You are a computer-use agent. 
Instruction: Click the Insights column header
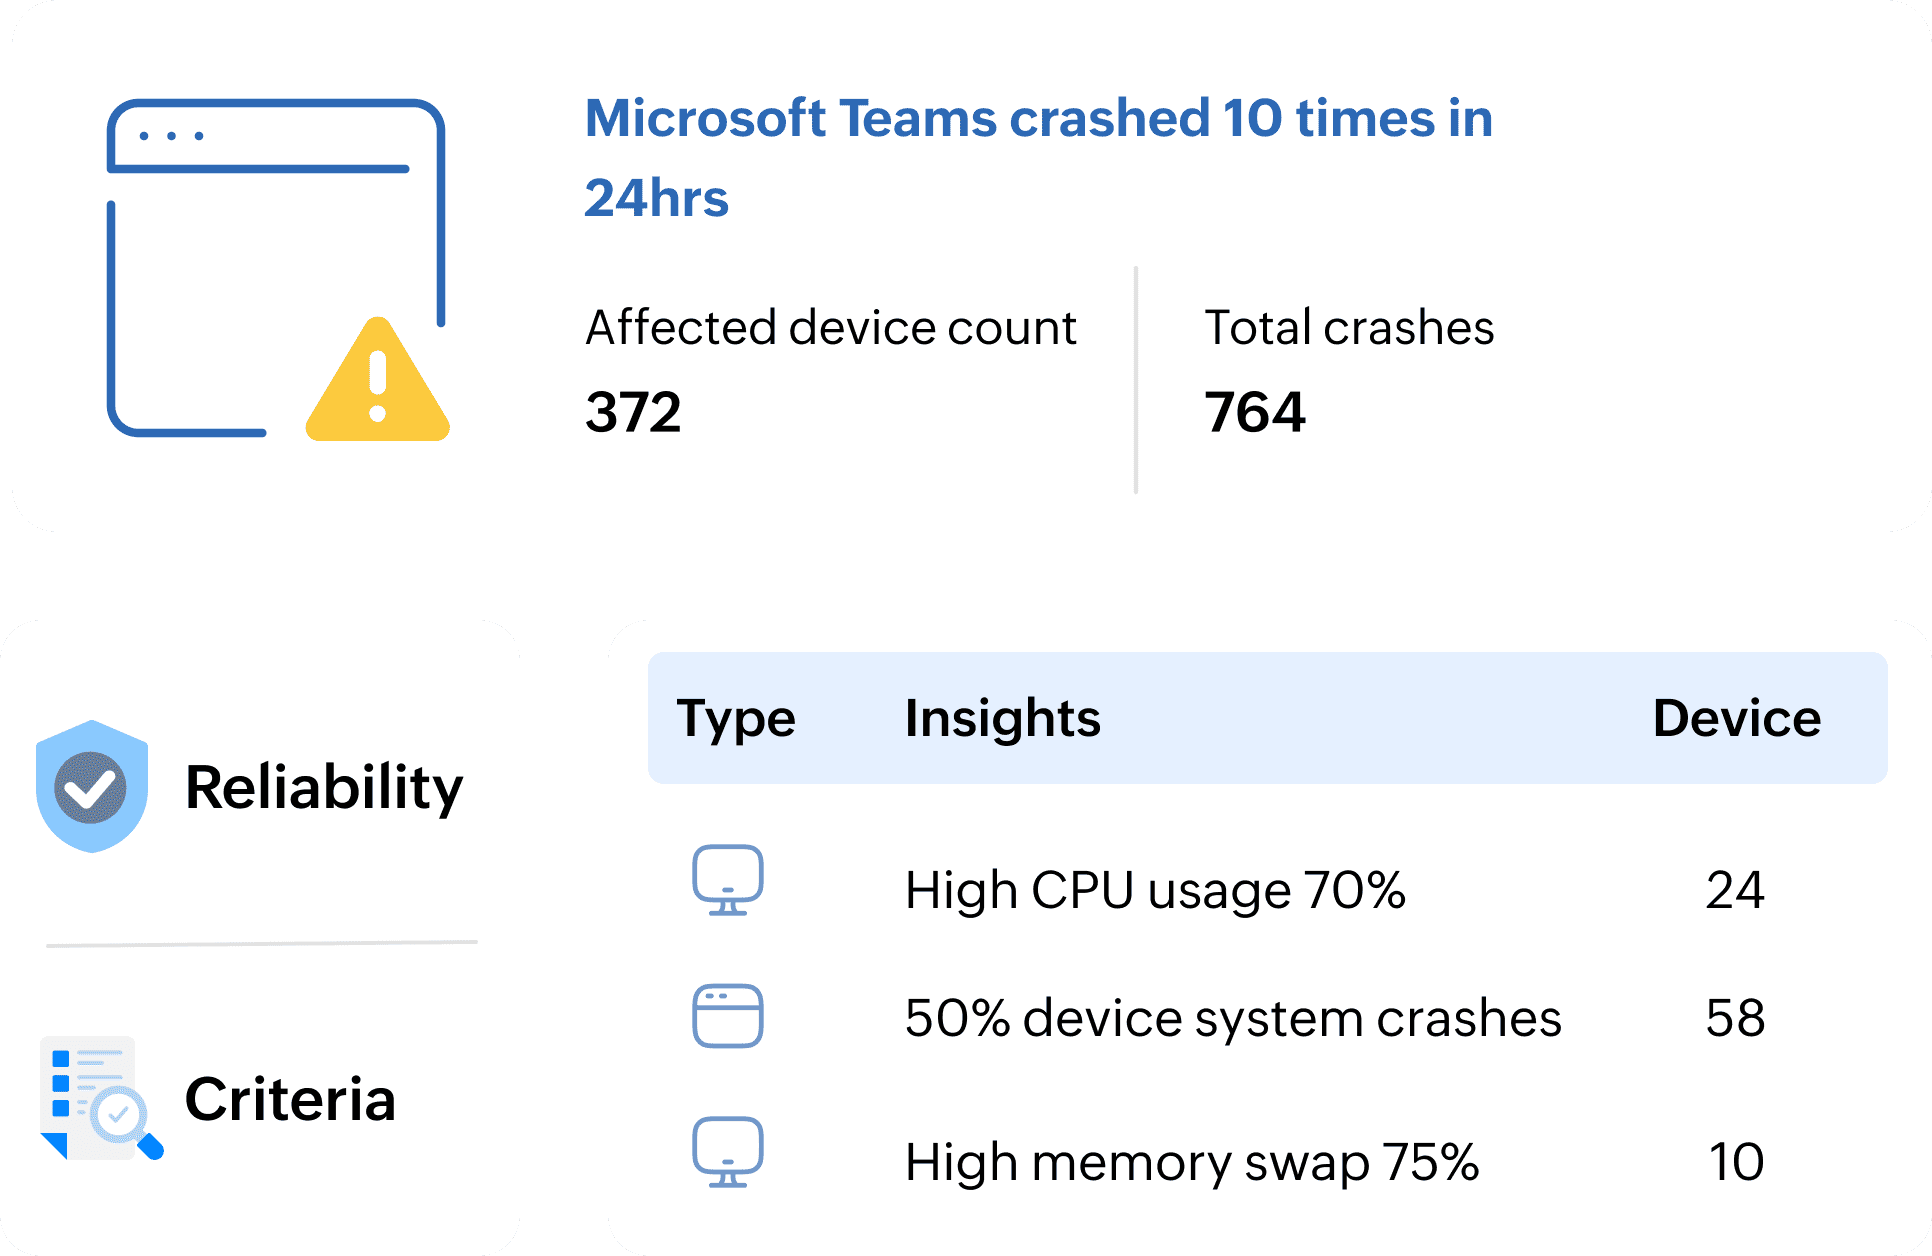(1002, 718)
